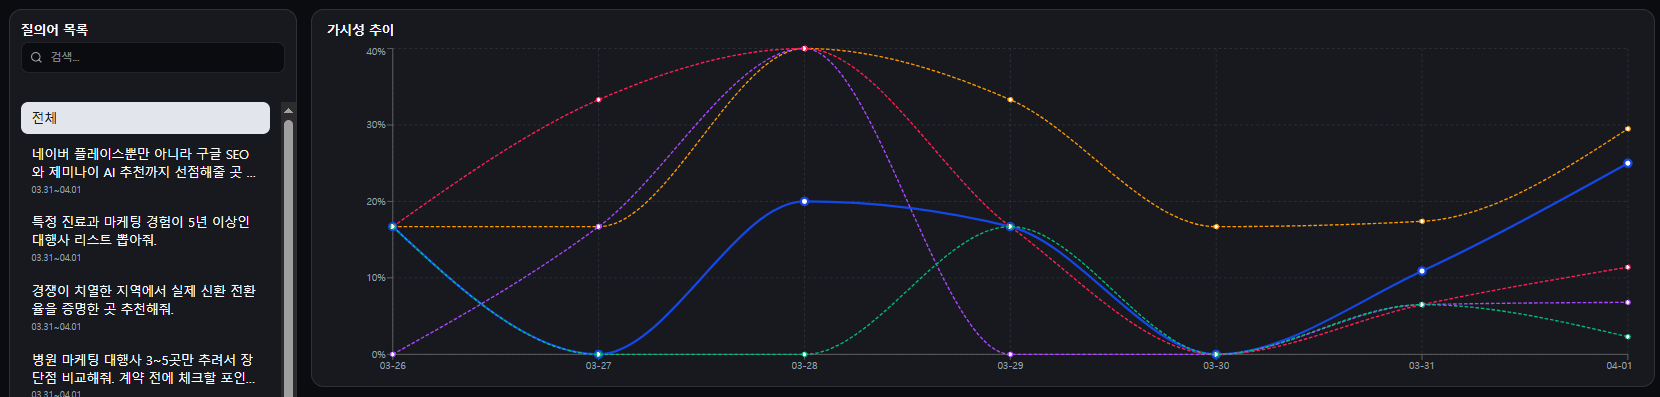
Task: Open the query 경쟁이 치열한 지역에서 실제 신환 전환율
Action: click(x=145, y=308)
